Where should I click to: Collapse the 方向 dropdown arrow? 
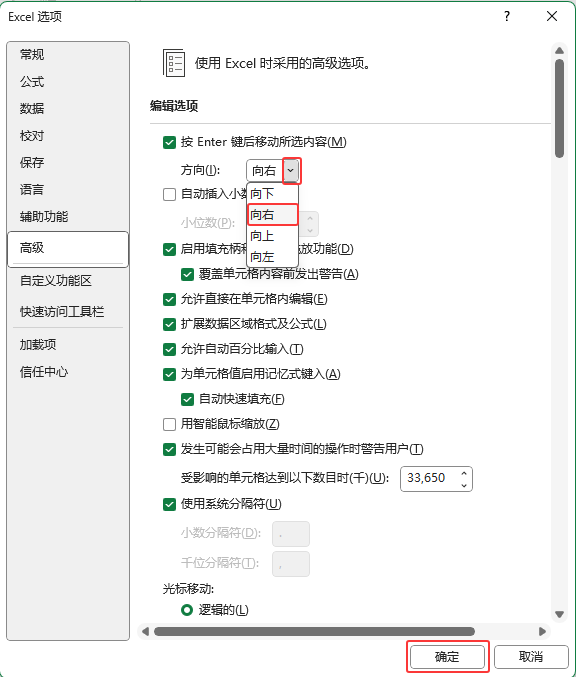291,171
